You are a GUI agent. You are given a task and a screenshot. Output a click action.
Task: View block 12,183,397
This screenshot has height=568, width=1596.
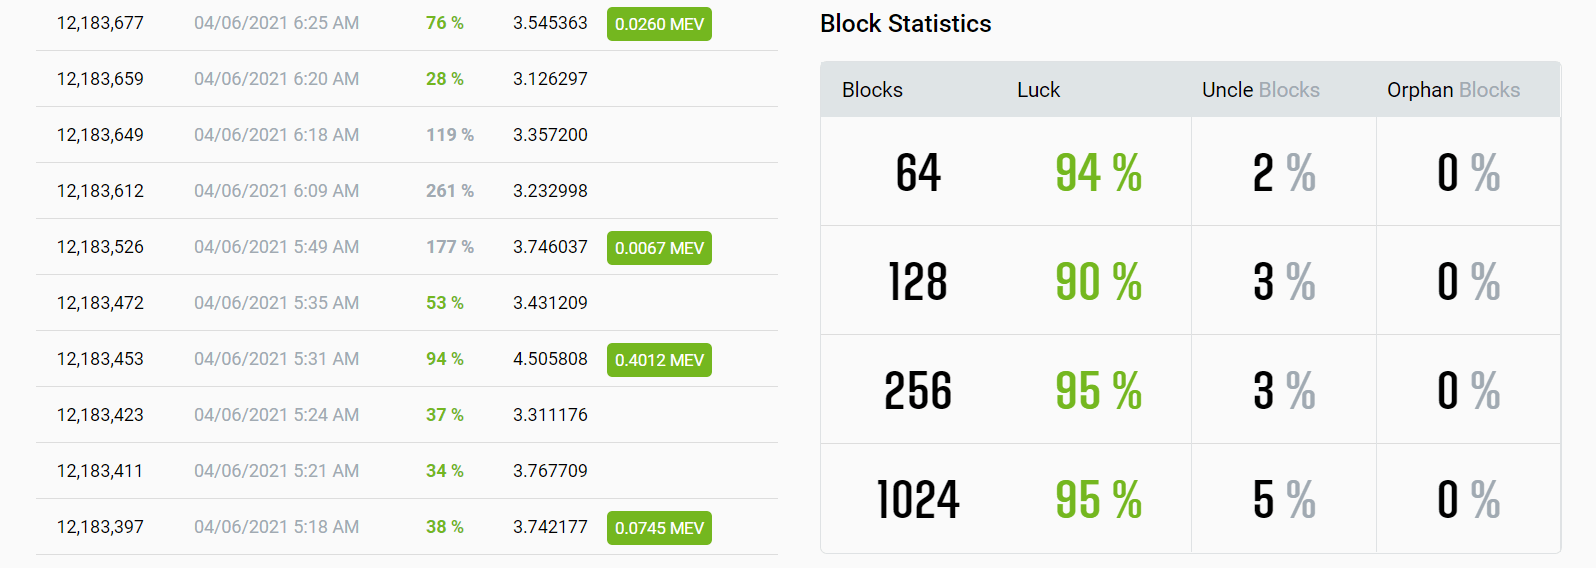[x=100, y=527]
